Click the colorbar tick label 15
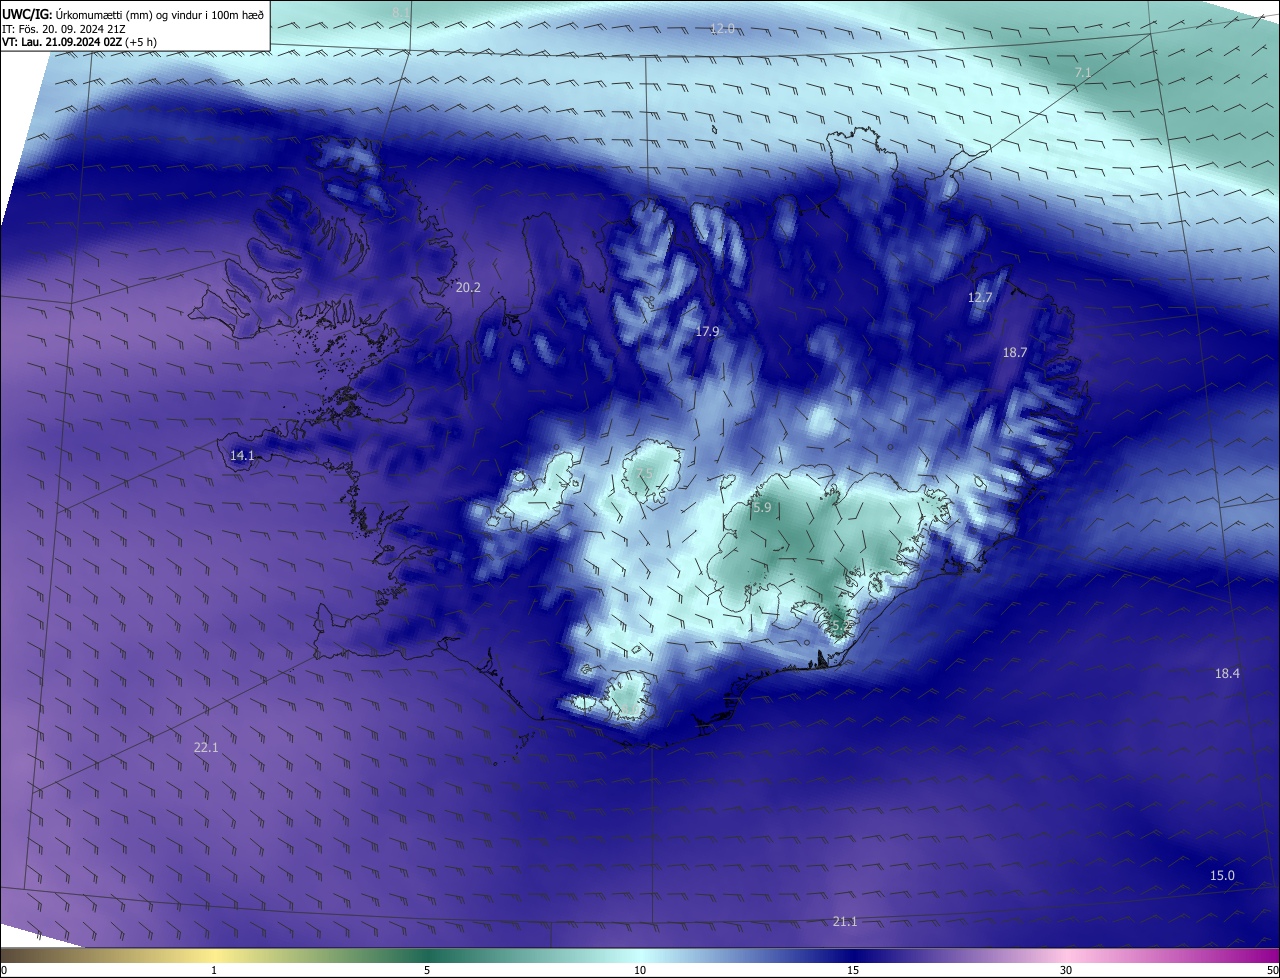The image size is (1280, 978). click(x=853, y=970)
